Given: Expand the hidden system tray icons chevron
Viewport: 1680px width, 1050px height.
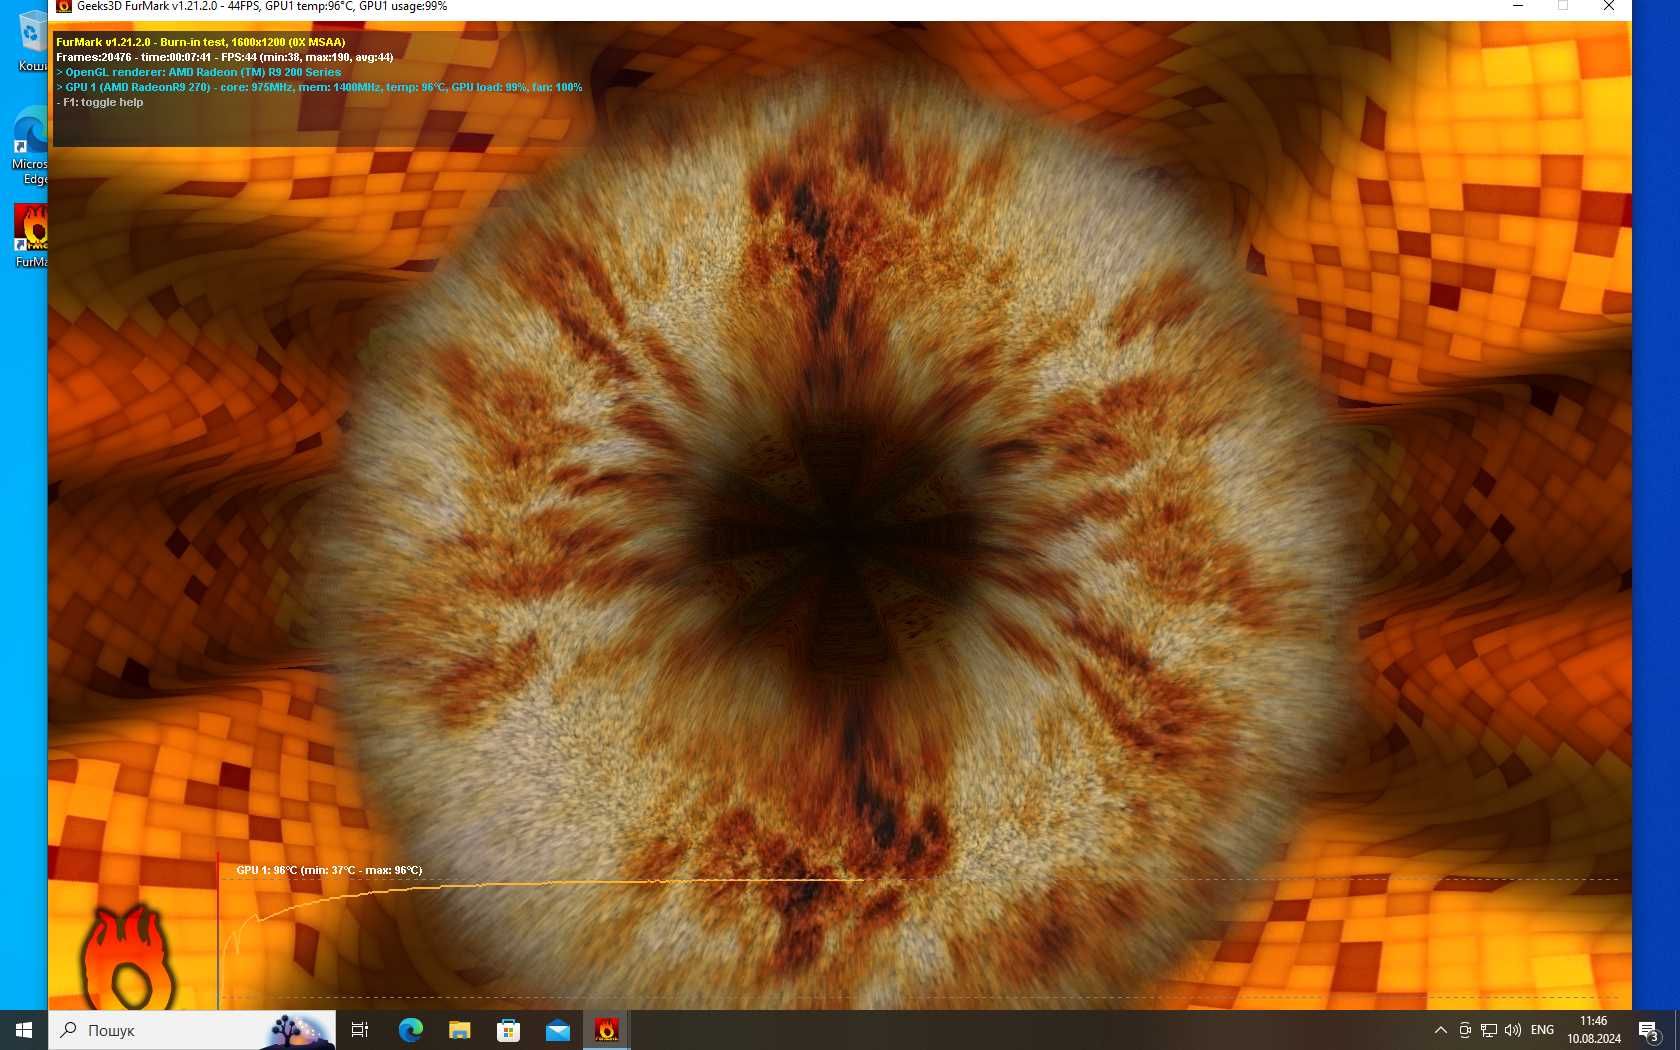Looking at the screenshot, I should tap(1440, 1030).
